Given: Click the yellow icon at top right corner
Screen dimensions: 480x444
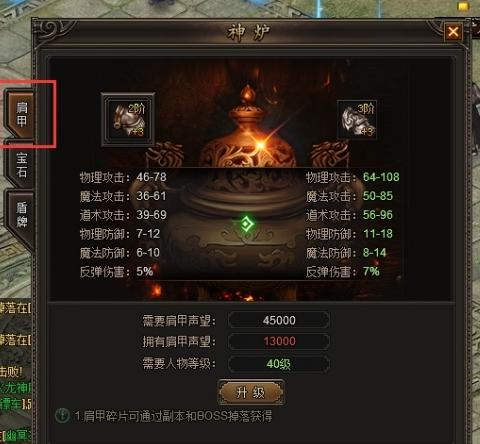Looking at the screenshot, I should pyautogui.click(x=463, y=6).
